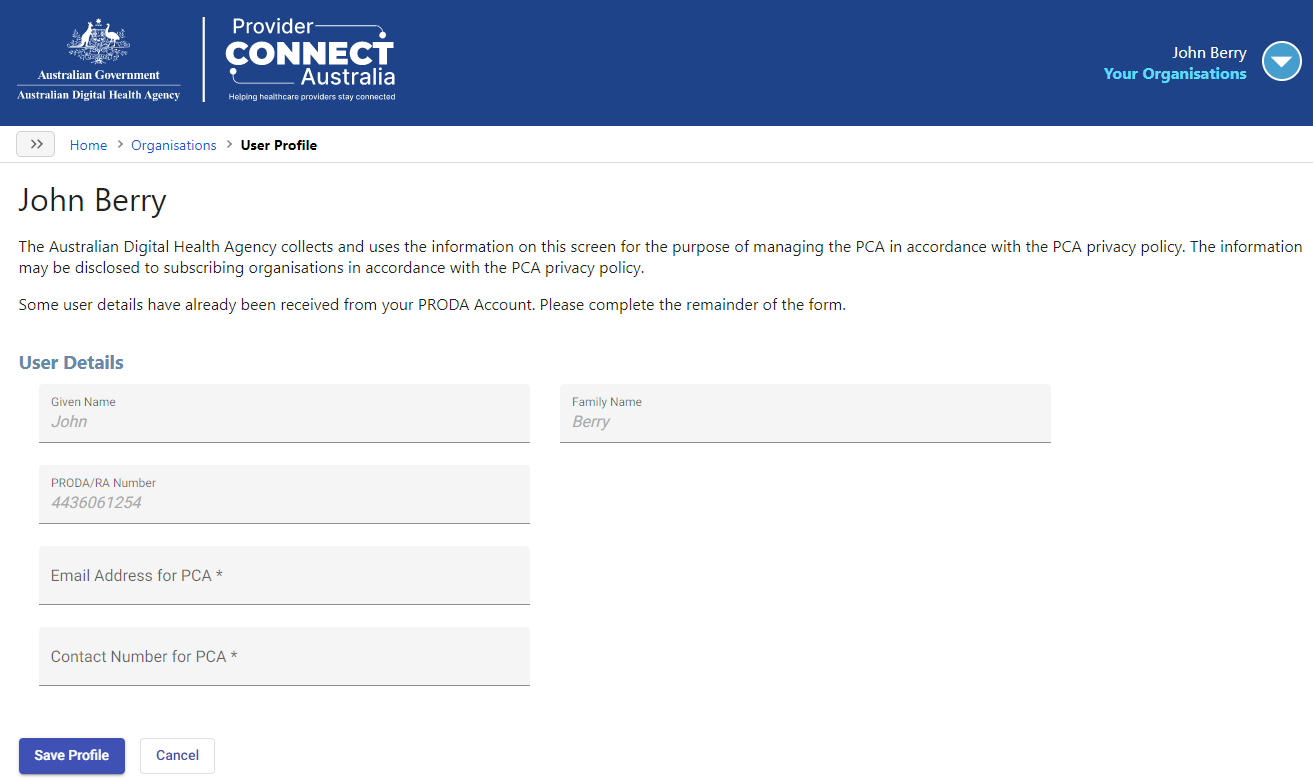
Task: Click the Provider Connect Australia logo
Action: 310,59
